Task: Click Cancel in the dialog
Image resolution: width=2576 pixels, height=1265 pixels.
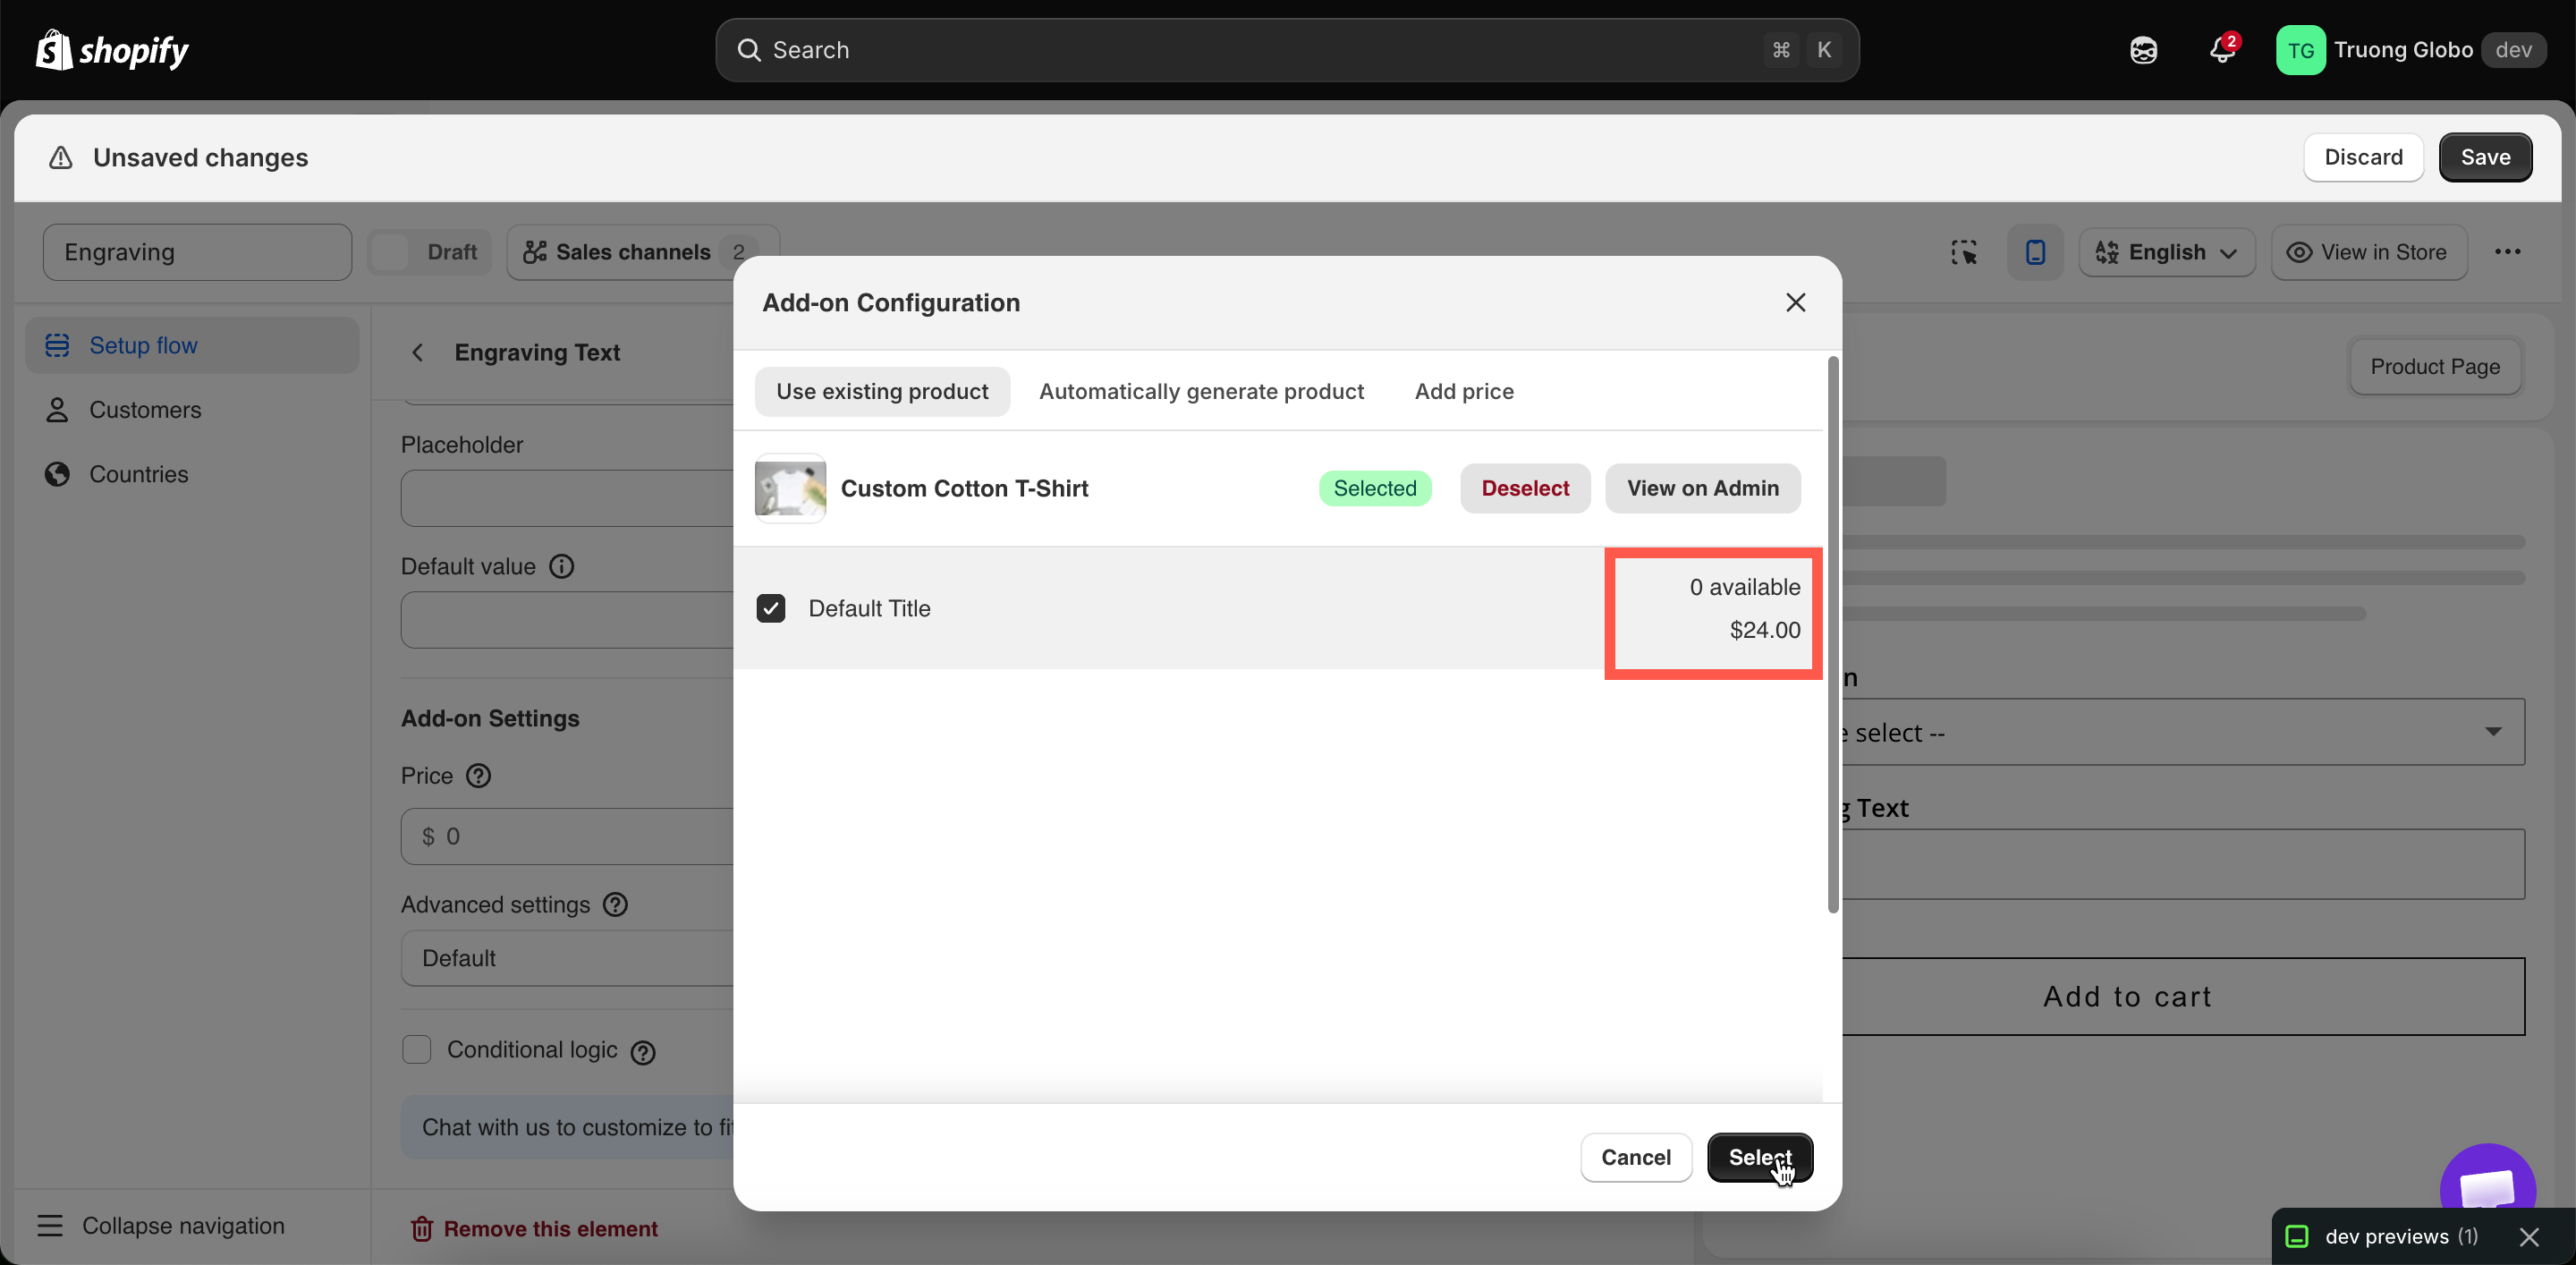Action: pyautogui.click(x=1636, y=1157)
